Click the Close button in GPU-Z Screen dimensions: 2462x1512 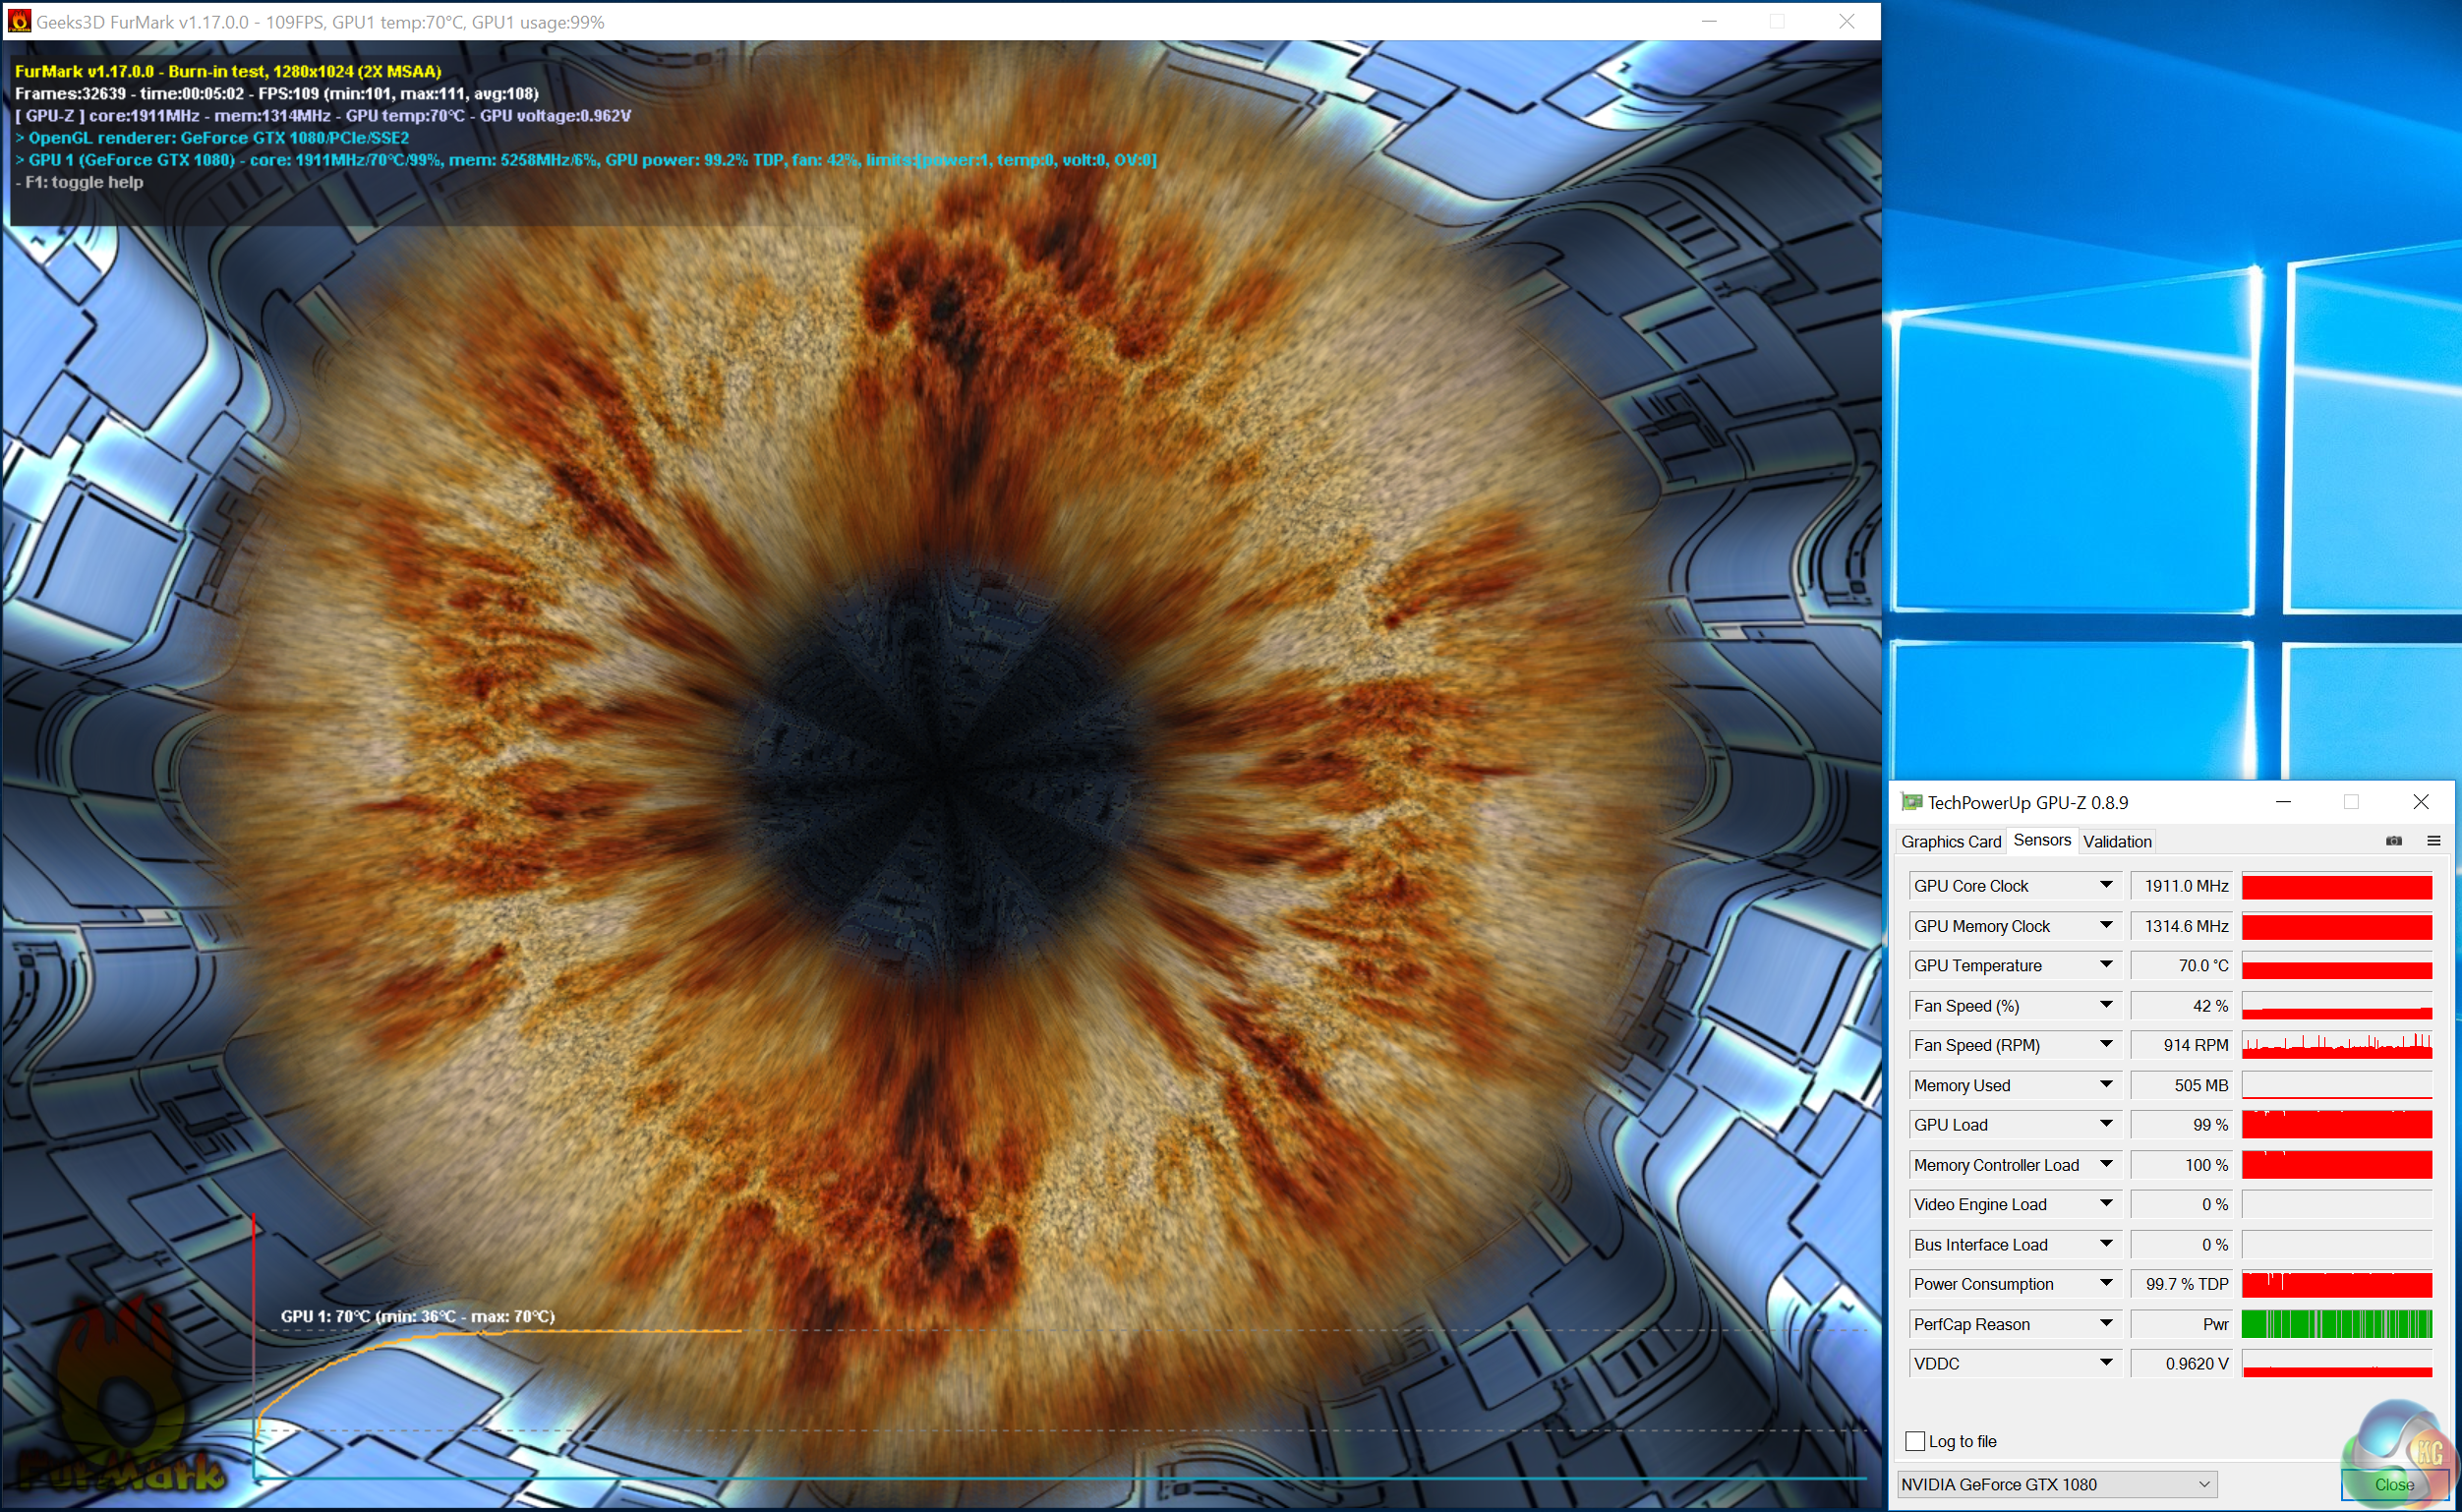pyautogui.click(x=2393, y=1484)
